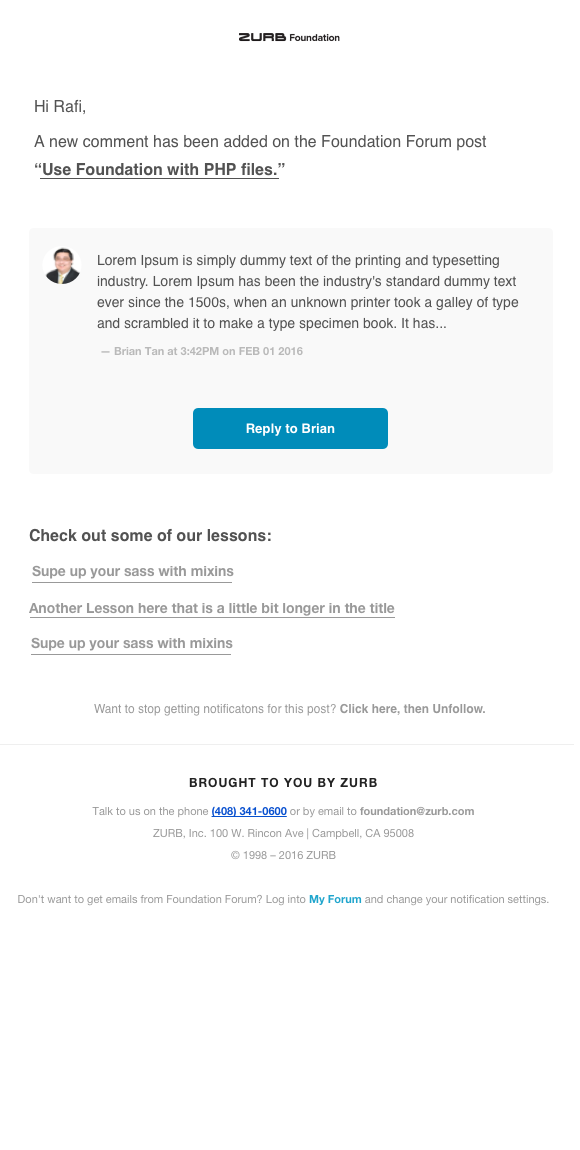Open the "Another Lesson here" longer-title link
The image size is (580, 1150).
[x=212, y=609]
